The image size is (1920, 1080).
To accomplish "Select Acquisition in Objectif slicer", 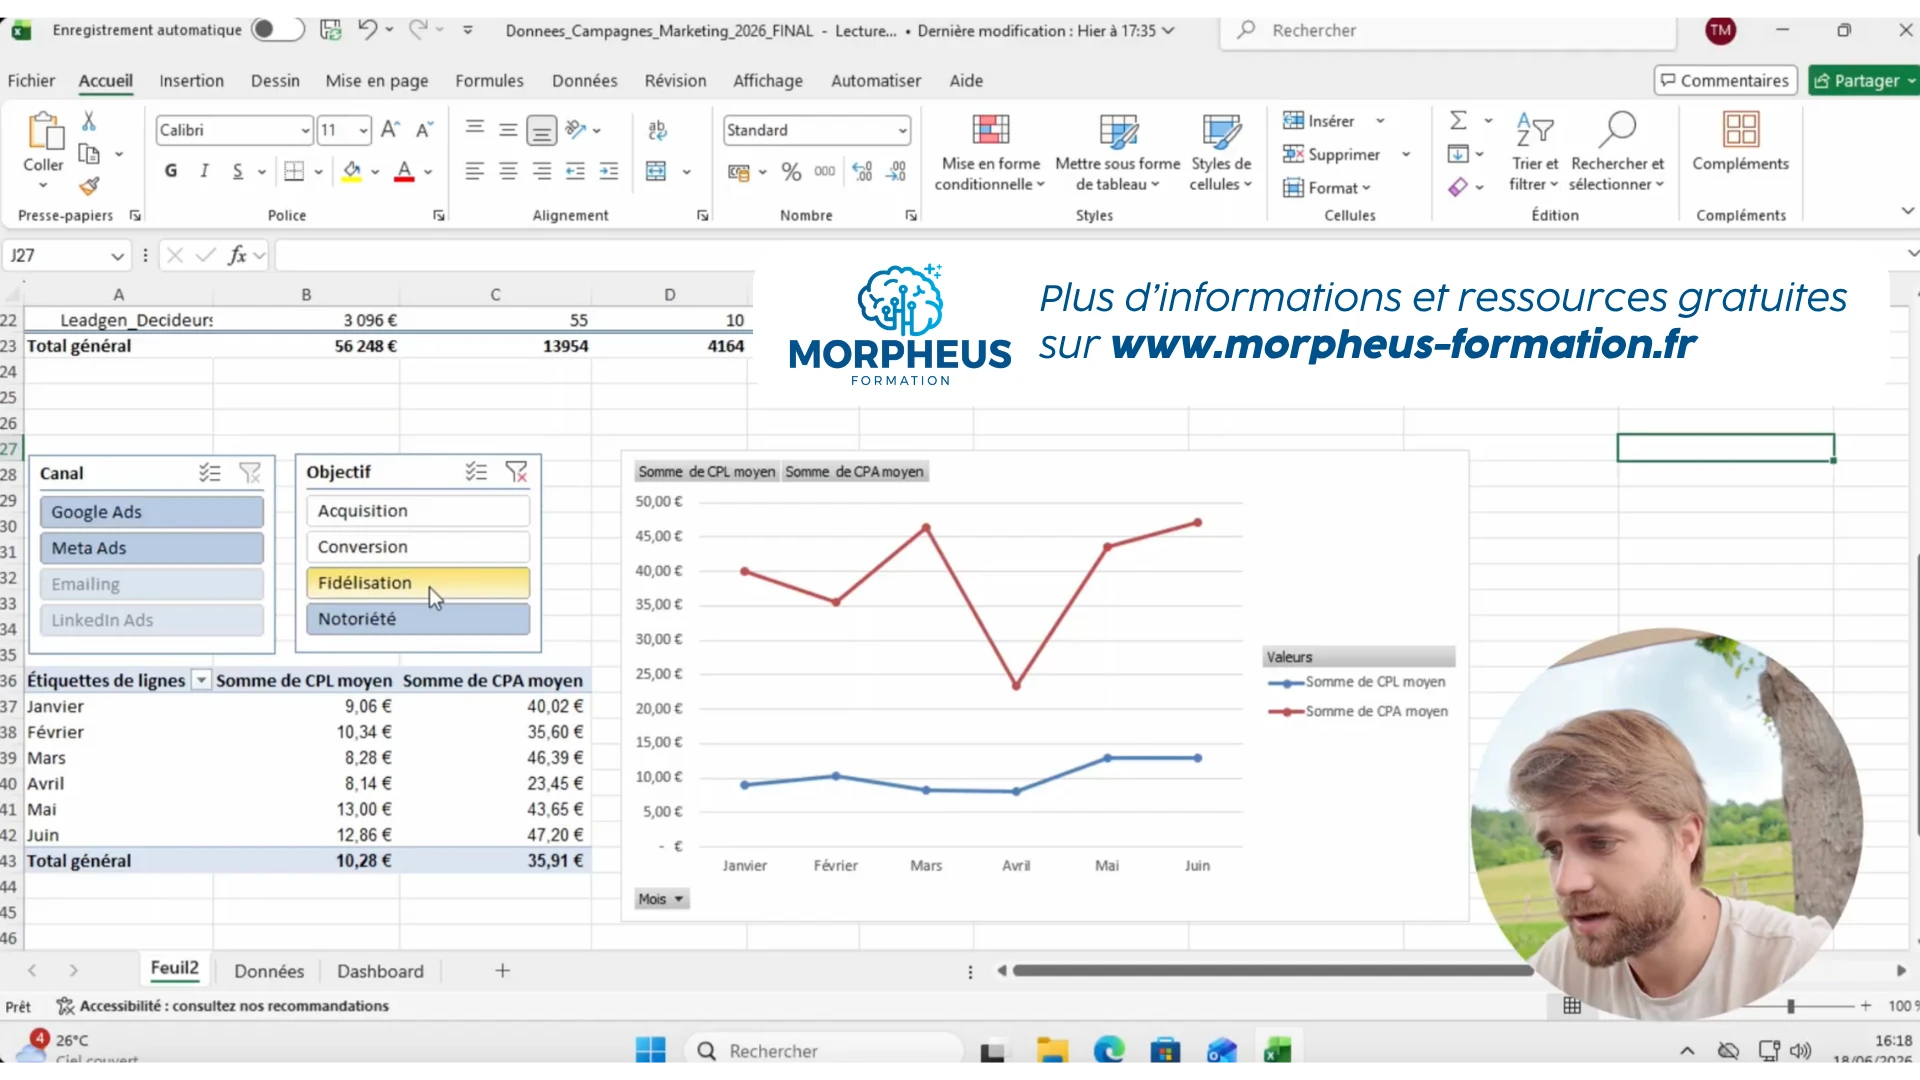I will [418, 511].
